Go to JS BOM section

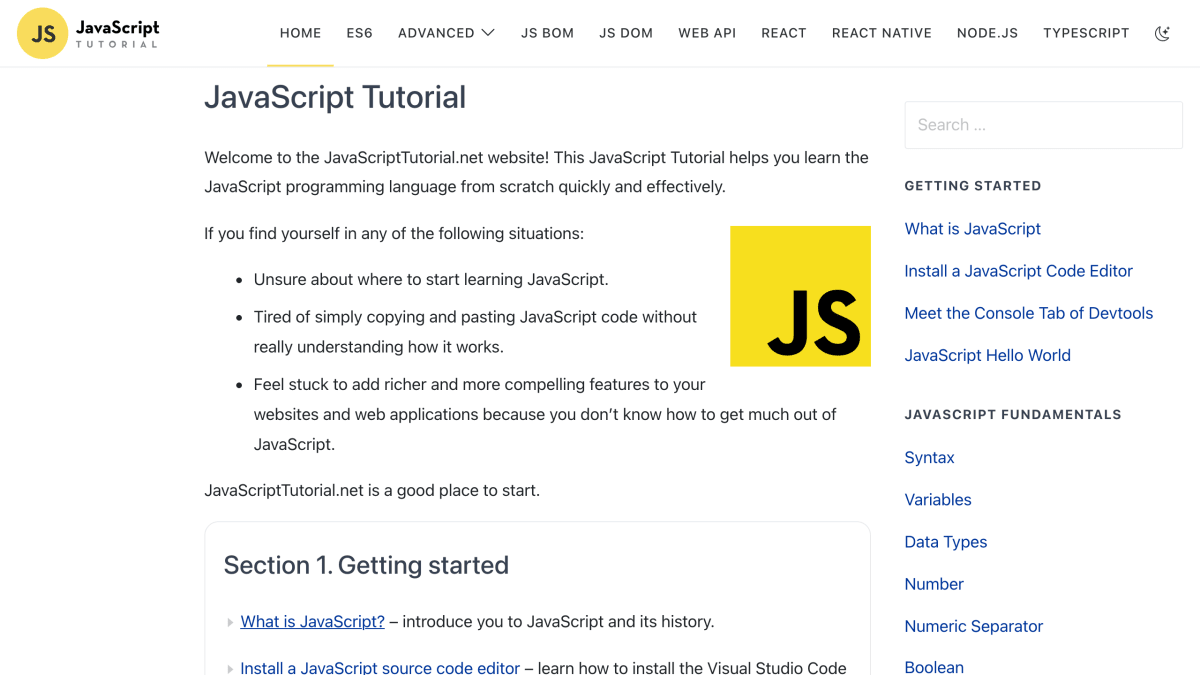coord(547,33)
